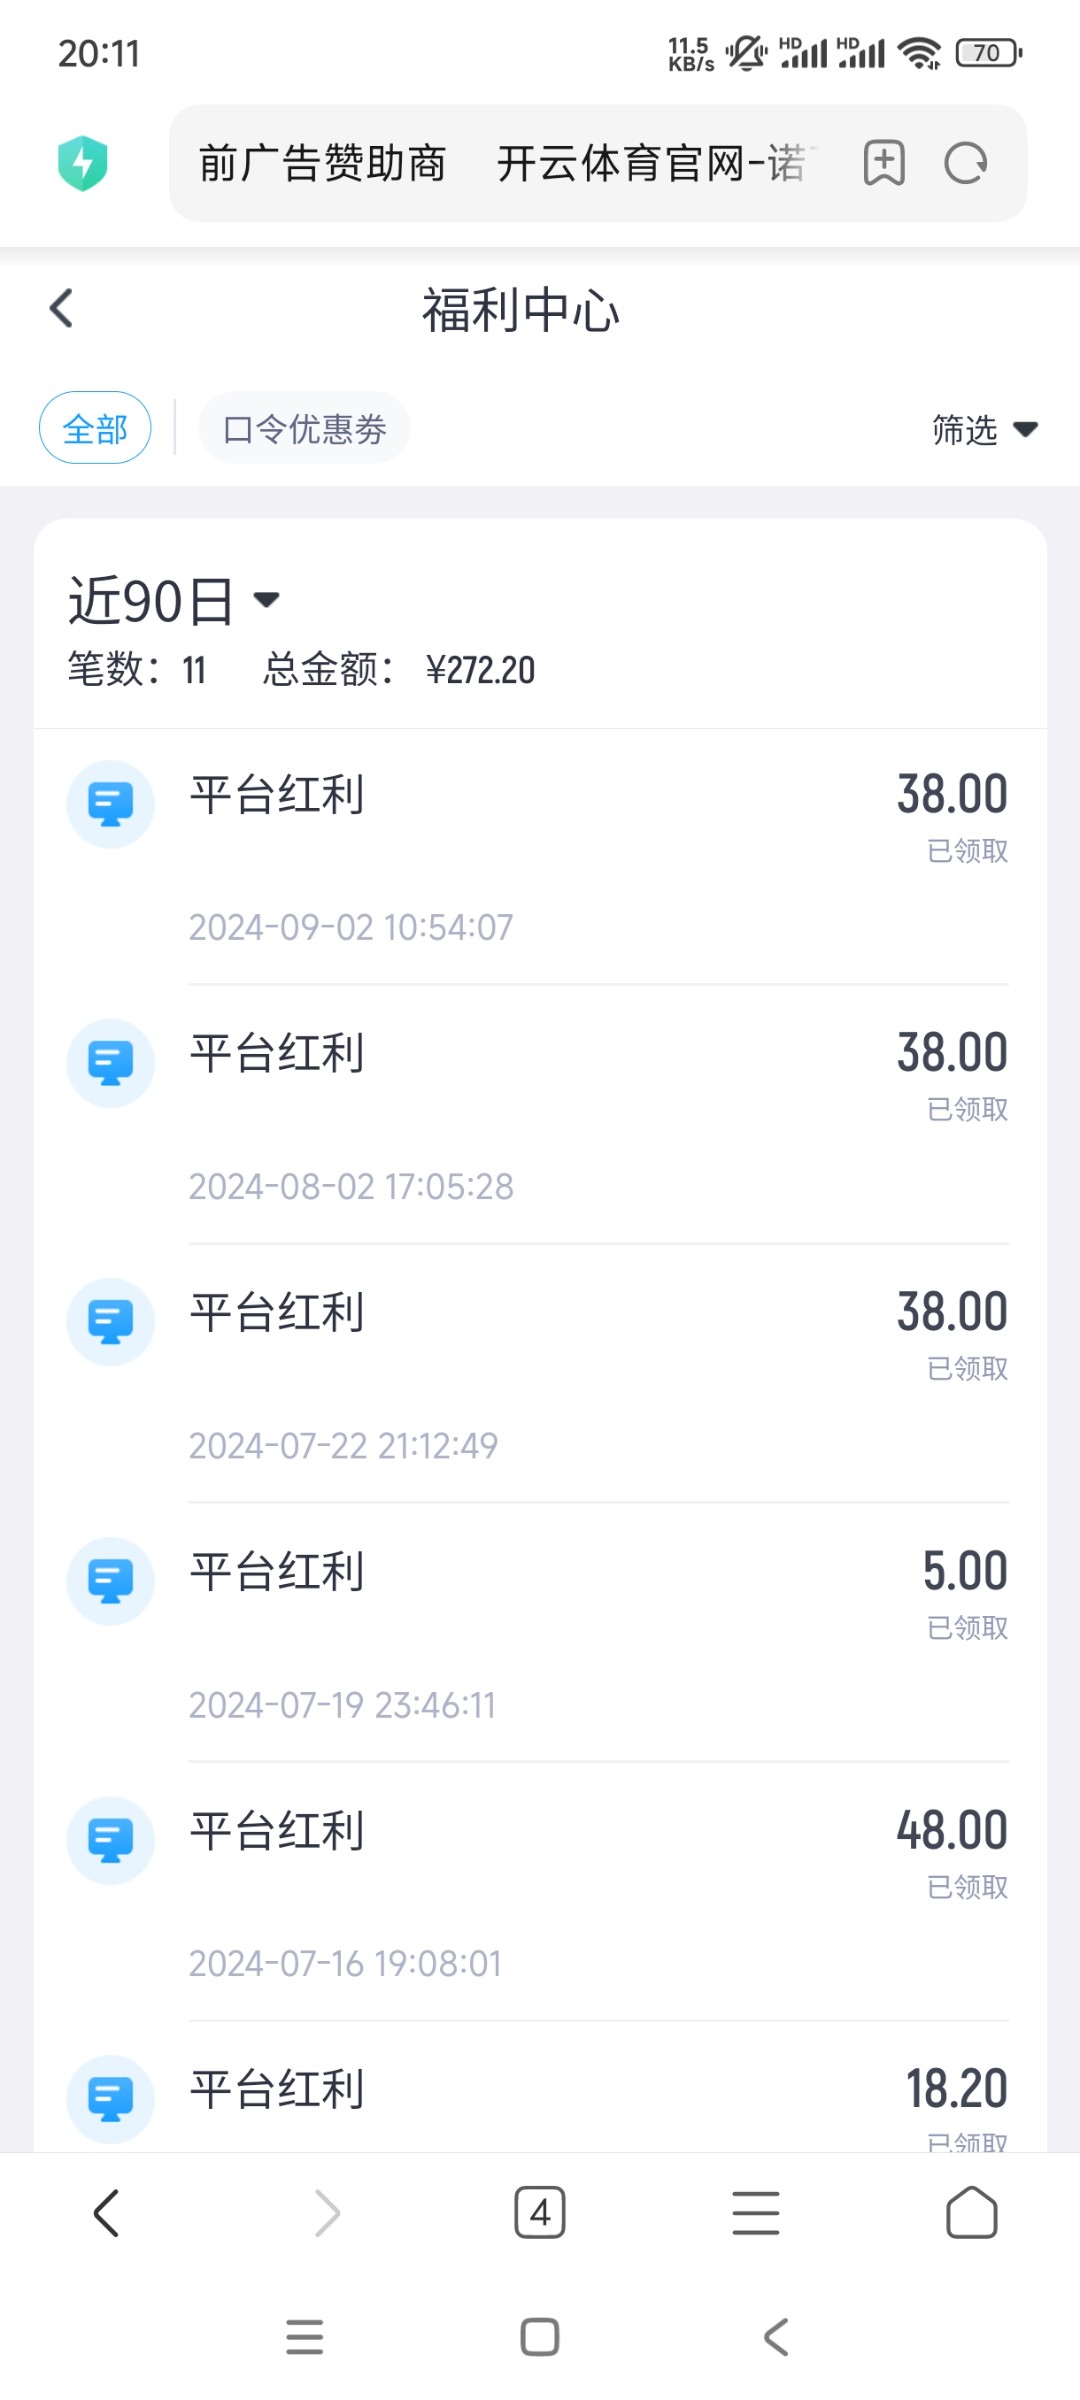Open browser tabs counter showing 4
This screenshot has height=2400, width=1080.
(x=540, y=2213)
